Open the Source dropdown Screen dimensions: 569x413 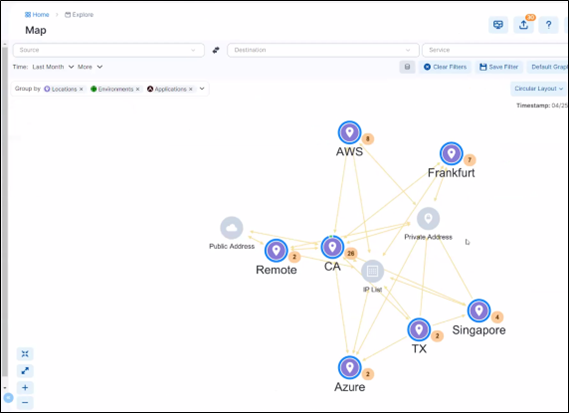click(x=109, y=50)
